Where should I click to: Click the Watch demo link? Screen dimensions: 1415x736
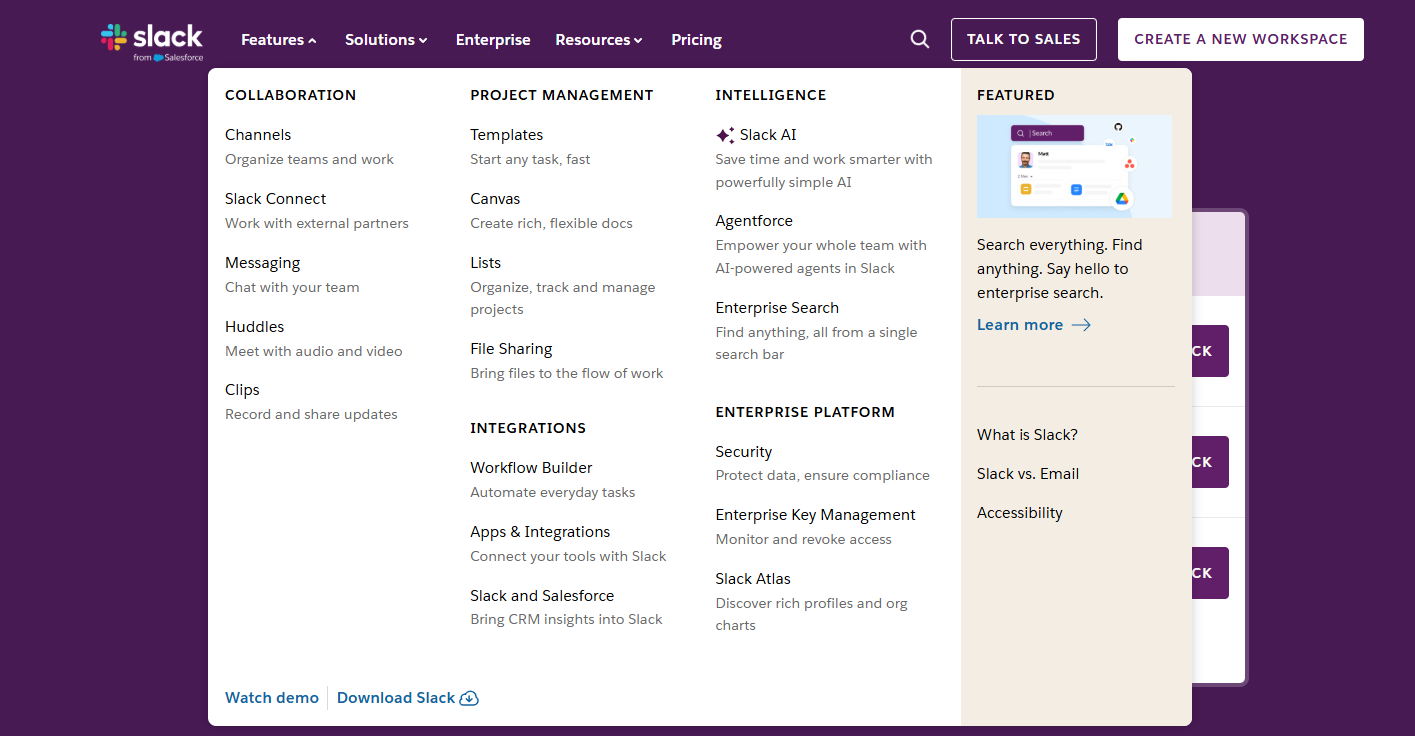(272, 698)
